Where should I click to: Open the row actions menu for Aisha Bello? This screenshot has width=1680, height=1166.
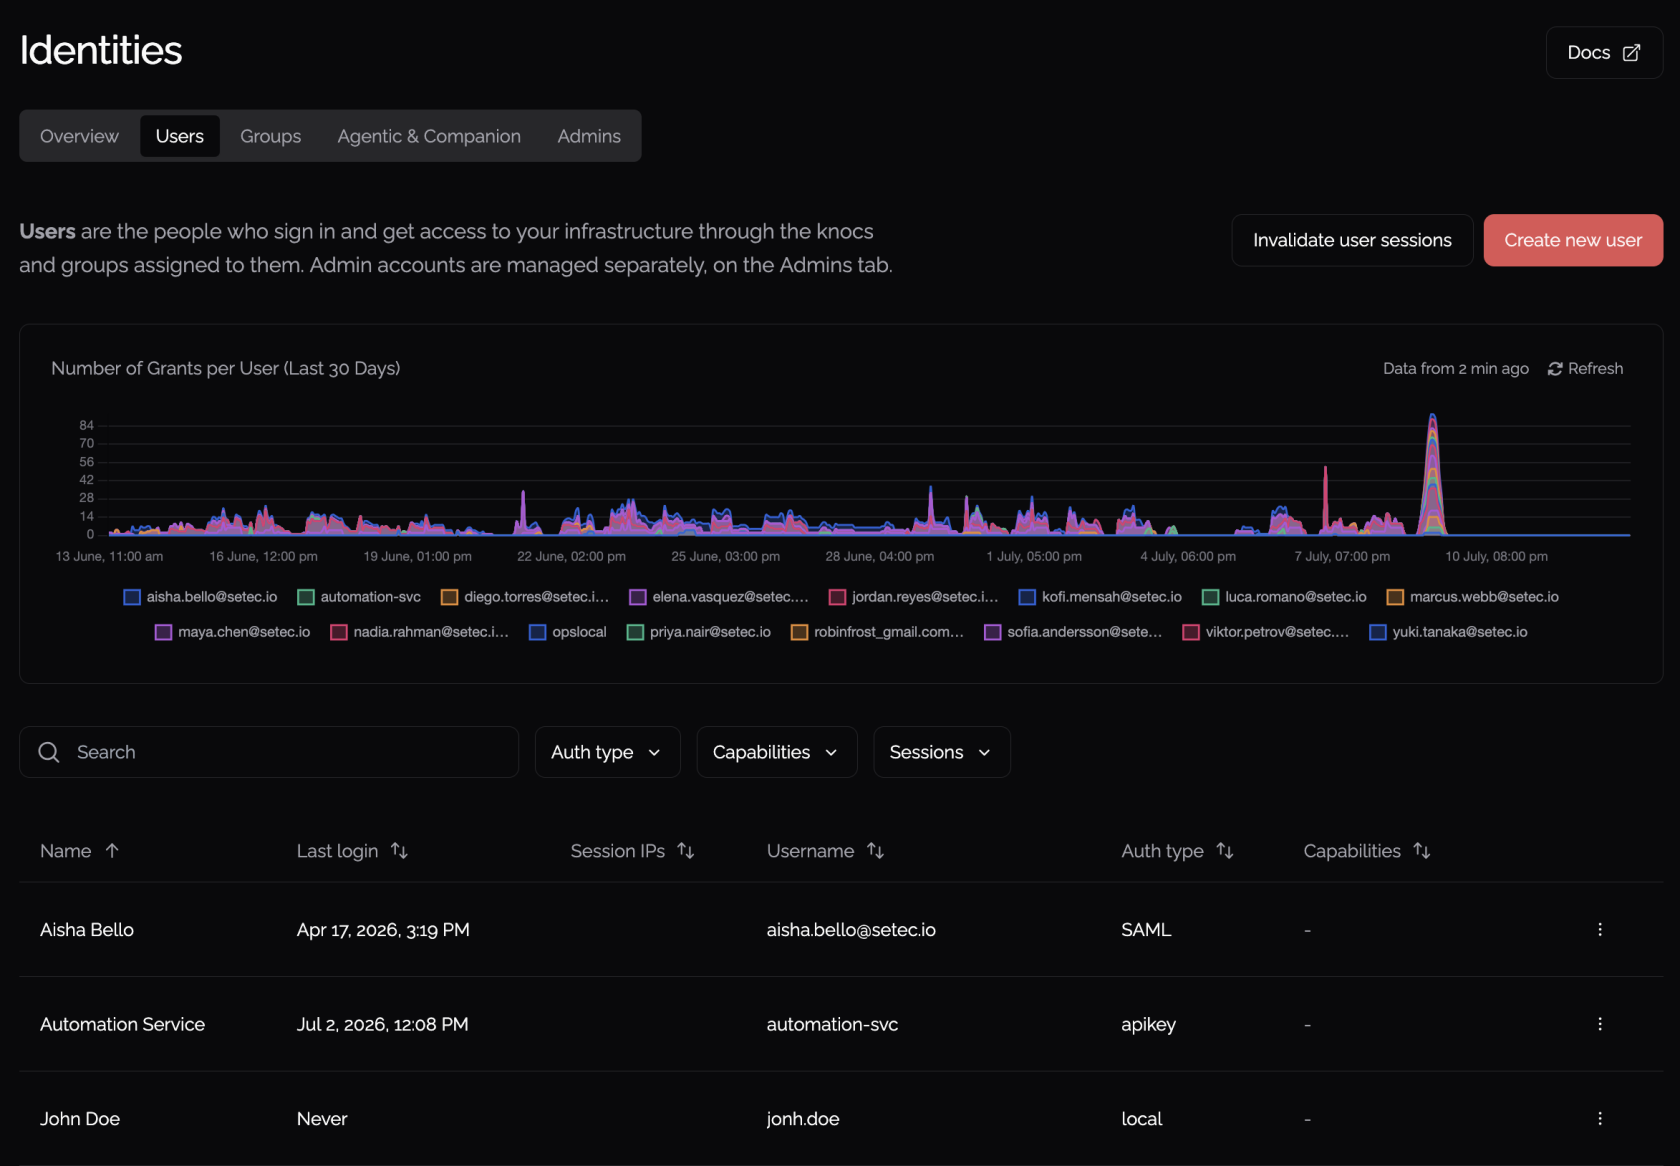[1600, 929]
